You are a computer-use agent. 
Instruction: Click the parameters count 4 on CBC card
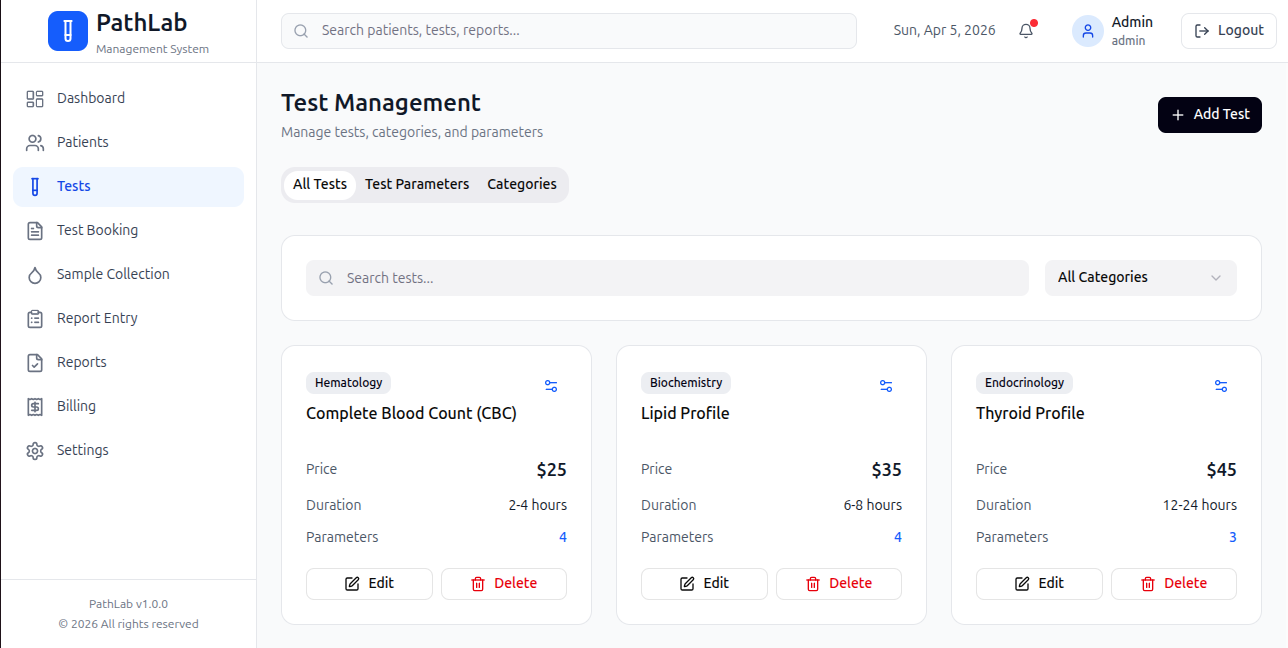pyautogui.click(x=563, y=537)
